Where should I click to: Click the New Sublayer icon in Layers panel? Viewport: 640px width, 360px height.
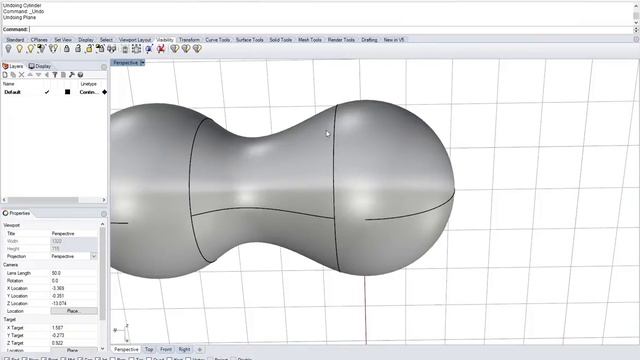[x=13, y=75]
